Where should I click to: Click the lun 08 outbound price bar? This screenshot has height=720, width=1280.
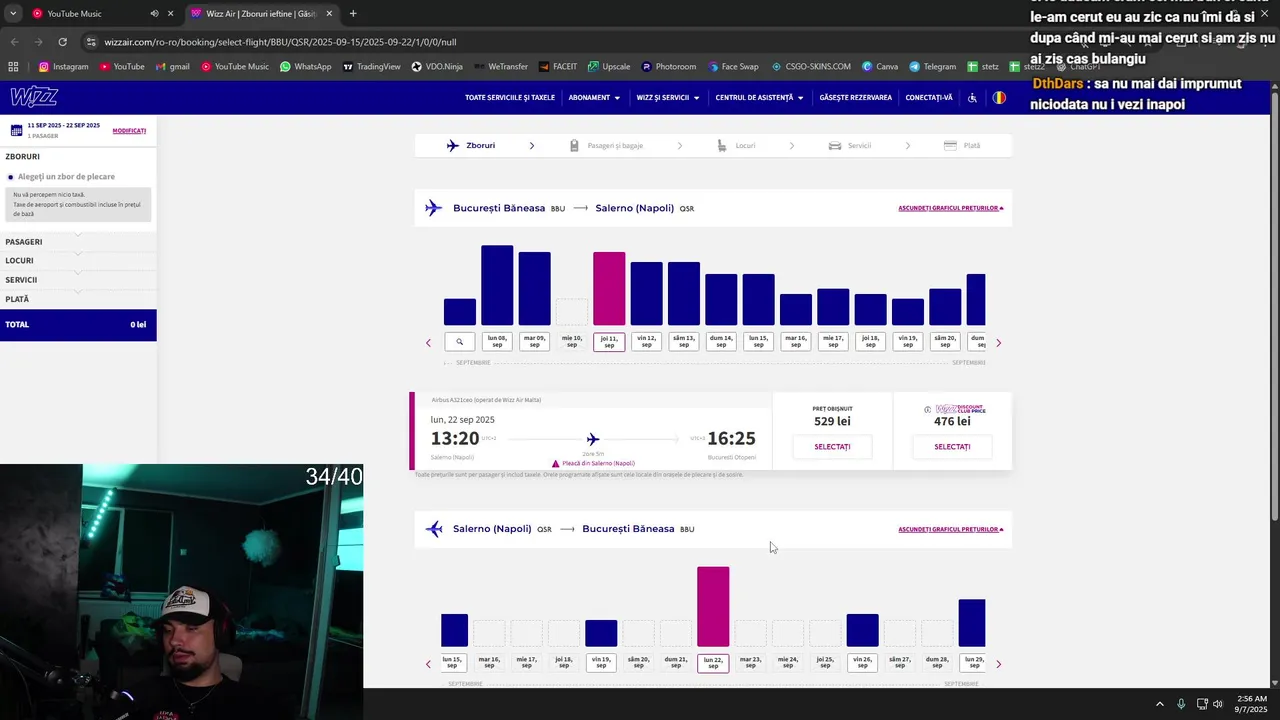click(x=497, y=285)
